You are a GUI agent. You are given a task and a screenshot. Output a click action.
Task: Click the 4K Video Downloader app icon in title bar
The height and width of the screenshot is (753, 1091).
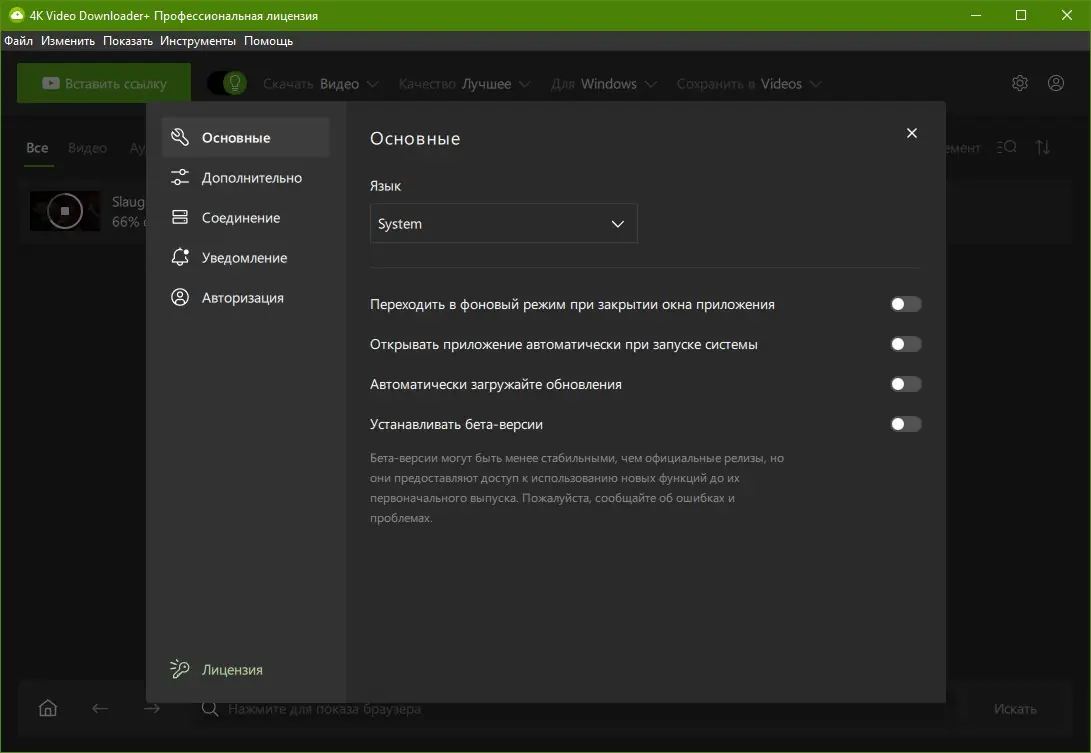pos(16,15)
